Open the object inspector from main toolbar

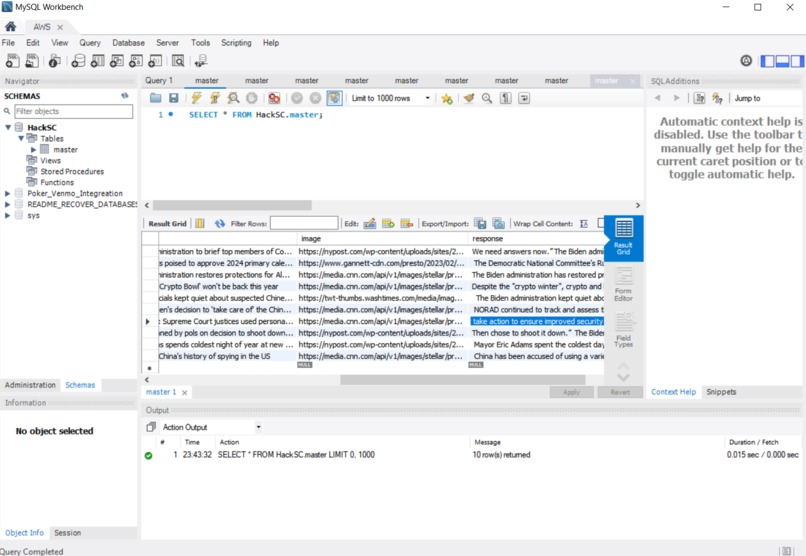[x=54, y=61]
